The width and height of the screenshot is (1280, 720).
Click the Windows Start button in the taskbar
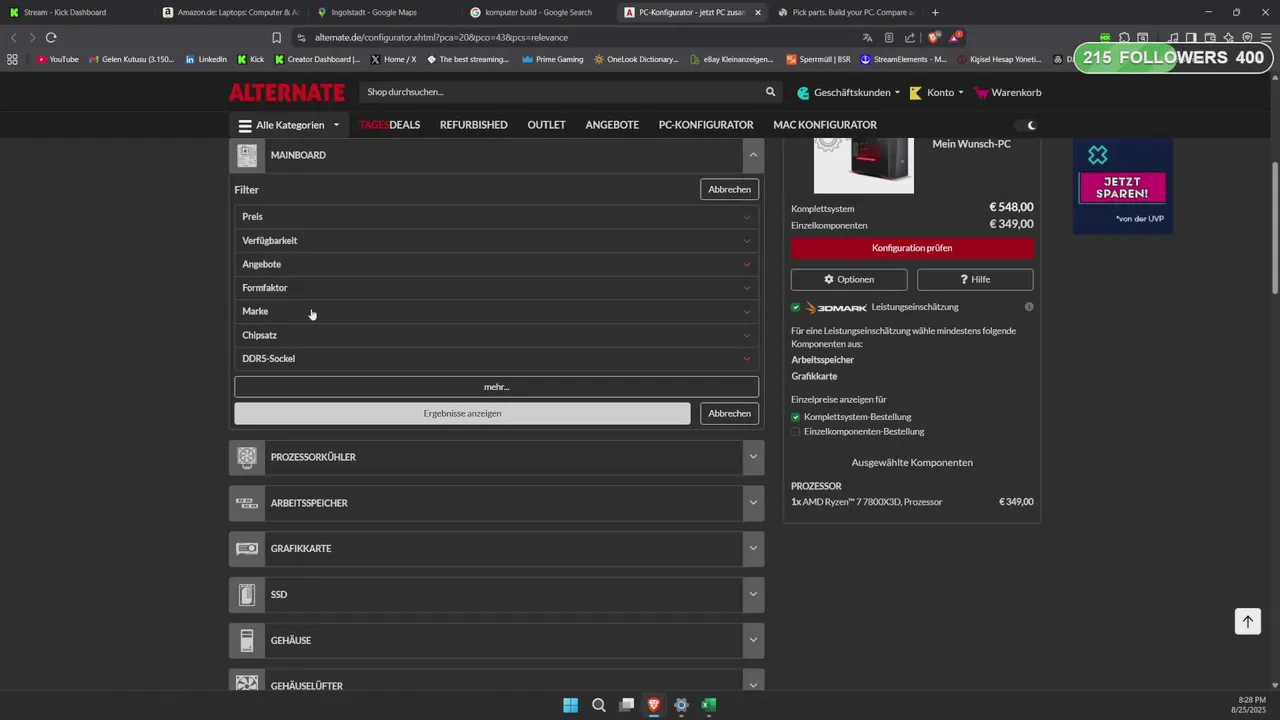[570, 705]
